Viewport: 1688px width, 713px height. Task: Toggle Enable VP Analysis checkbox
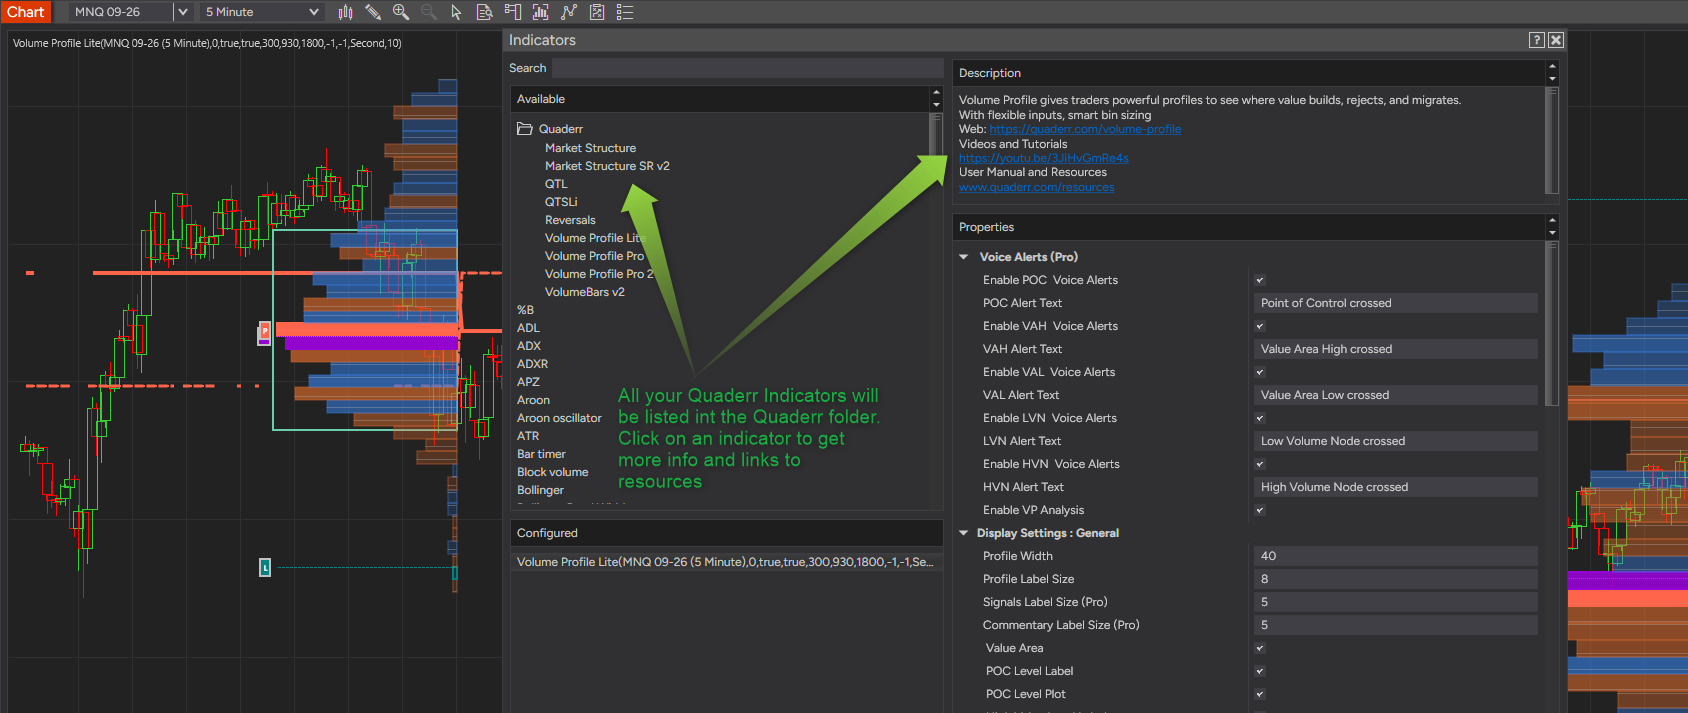pyautogui.click(x=1260, y=510)
